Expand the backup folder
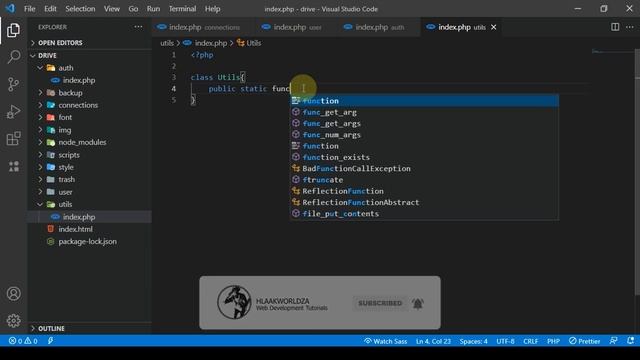This screenshot has width=640, height=360. pyautogui.click(x=70, y=93)
